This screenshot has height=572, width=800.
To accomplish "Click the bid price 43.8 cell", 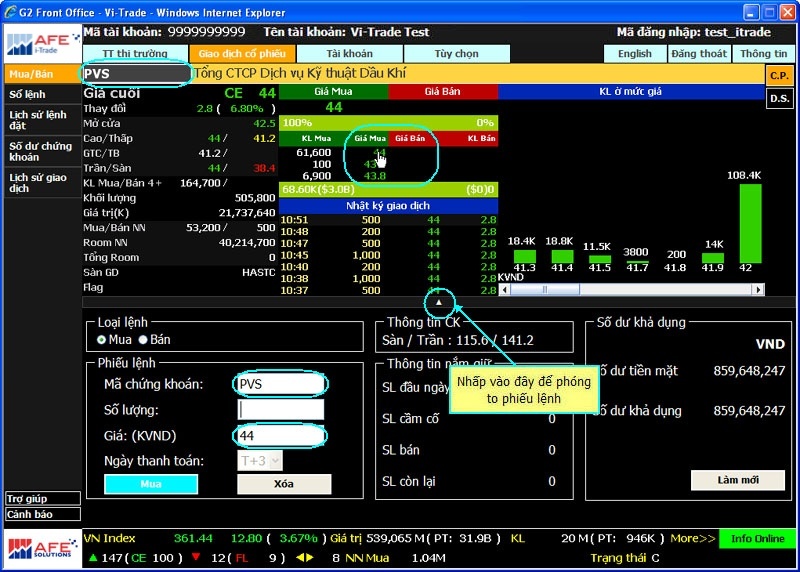I will pyautogui.click(x=375, y=176).
